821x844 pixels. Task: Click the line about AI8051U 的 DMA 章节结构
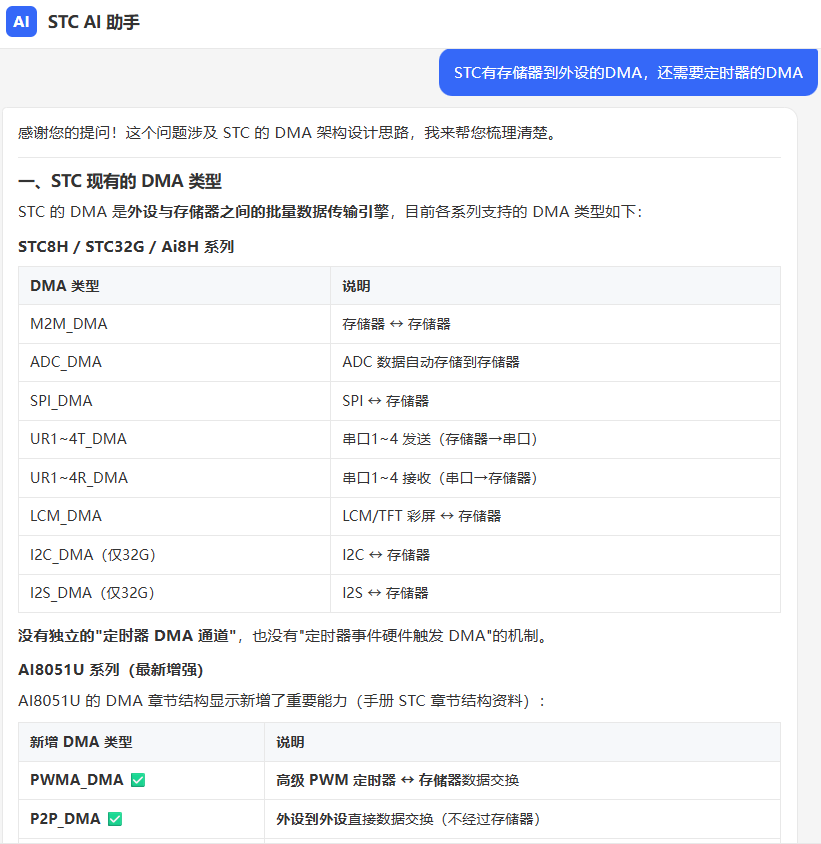[282, 701]
